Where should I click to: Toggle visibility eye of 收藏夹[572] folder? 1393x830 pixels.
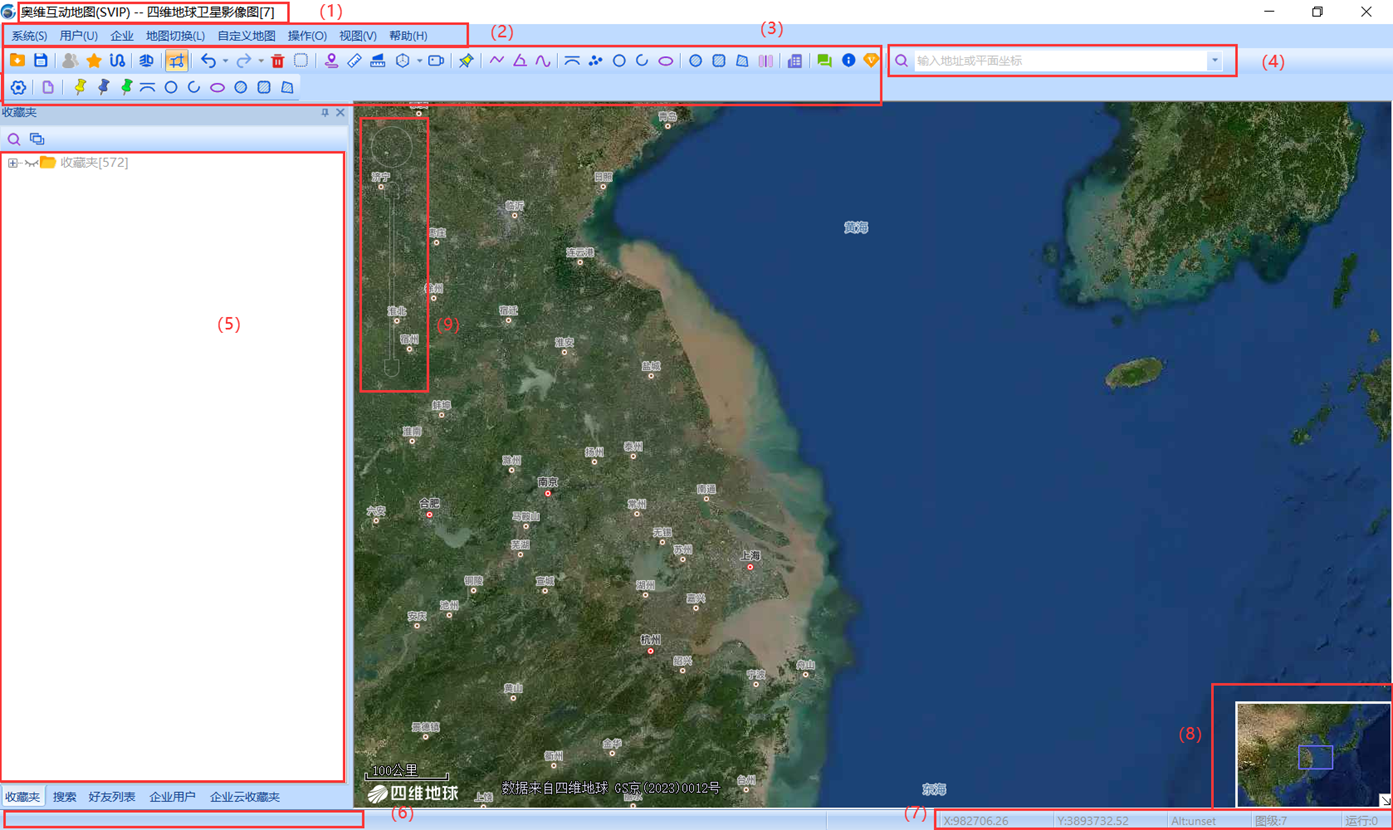click(31, 163)
